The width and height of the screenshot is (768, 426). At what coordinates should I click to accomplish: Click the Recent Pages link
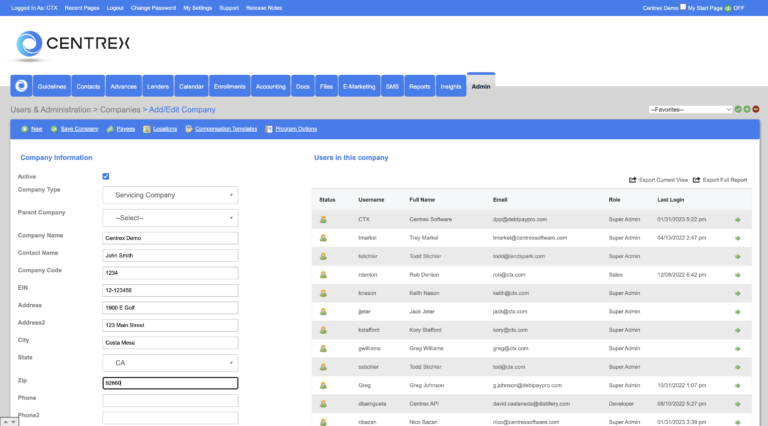[82, 8]
